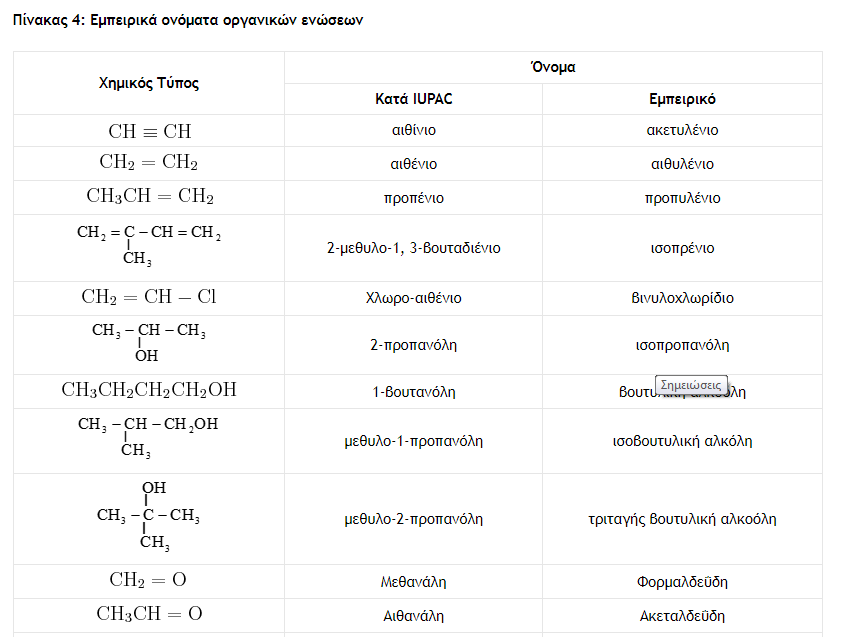Select the 'Ακεταλδεϋδη' cell
This screenshot has height=637, width=848.
click(682, 615)
